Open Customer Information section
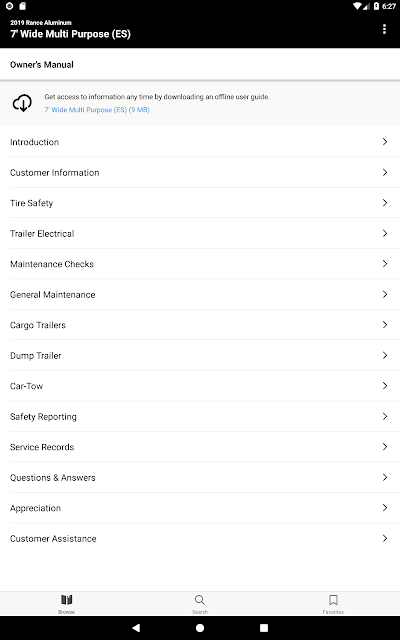 pos(200,173)
